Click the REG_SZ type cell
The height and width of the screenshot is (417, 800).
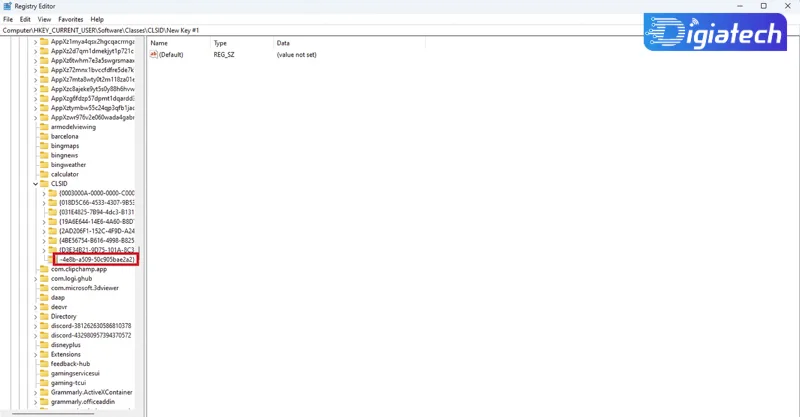[224, 55]
